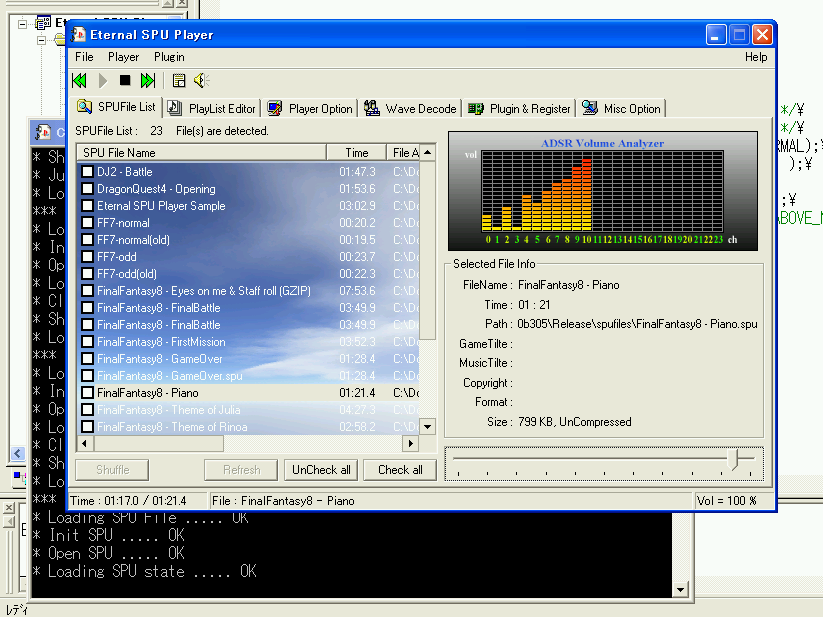Switch to the PlayList Editor tab

pos(212,109)
